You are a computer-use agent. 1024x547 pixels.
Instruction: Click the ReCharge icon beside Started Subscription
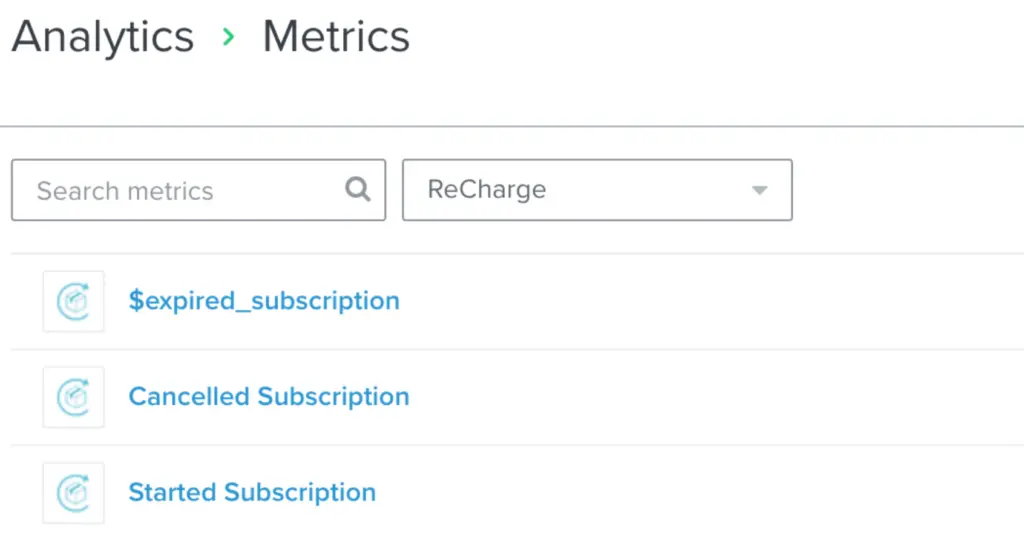click(x=73, y=493)
